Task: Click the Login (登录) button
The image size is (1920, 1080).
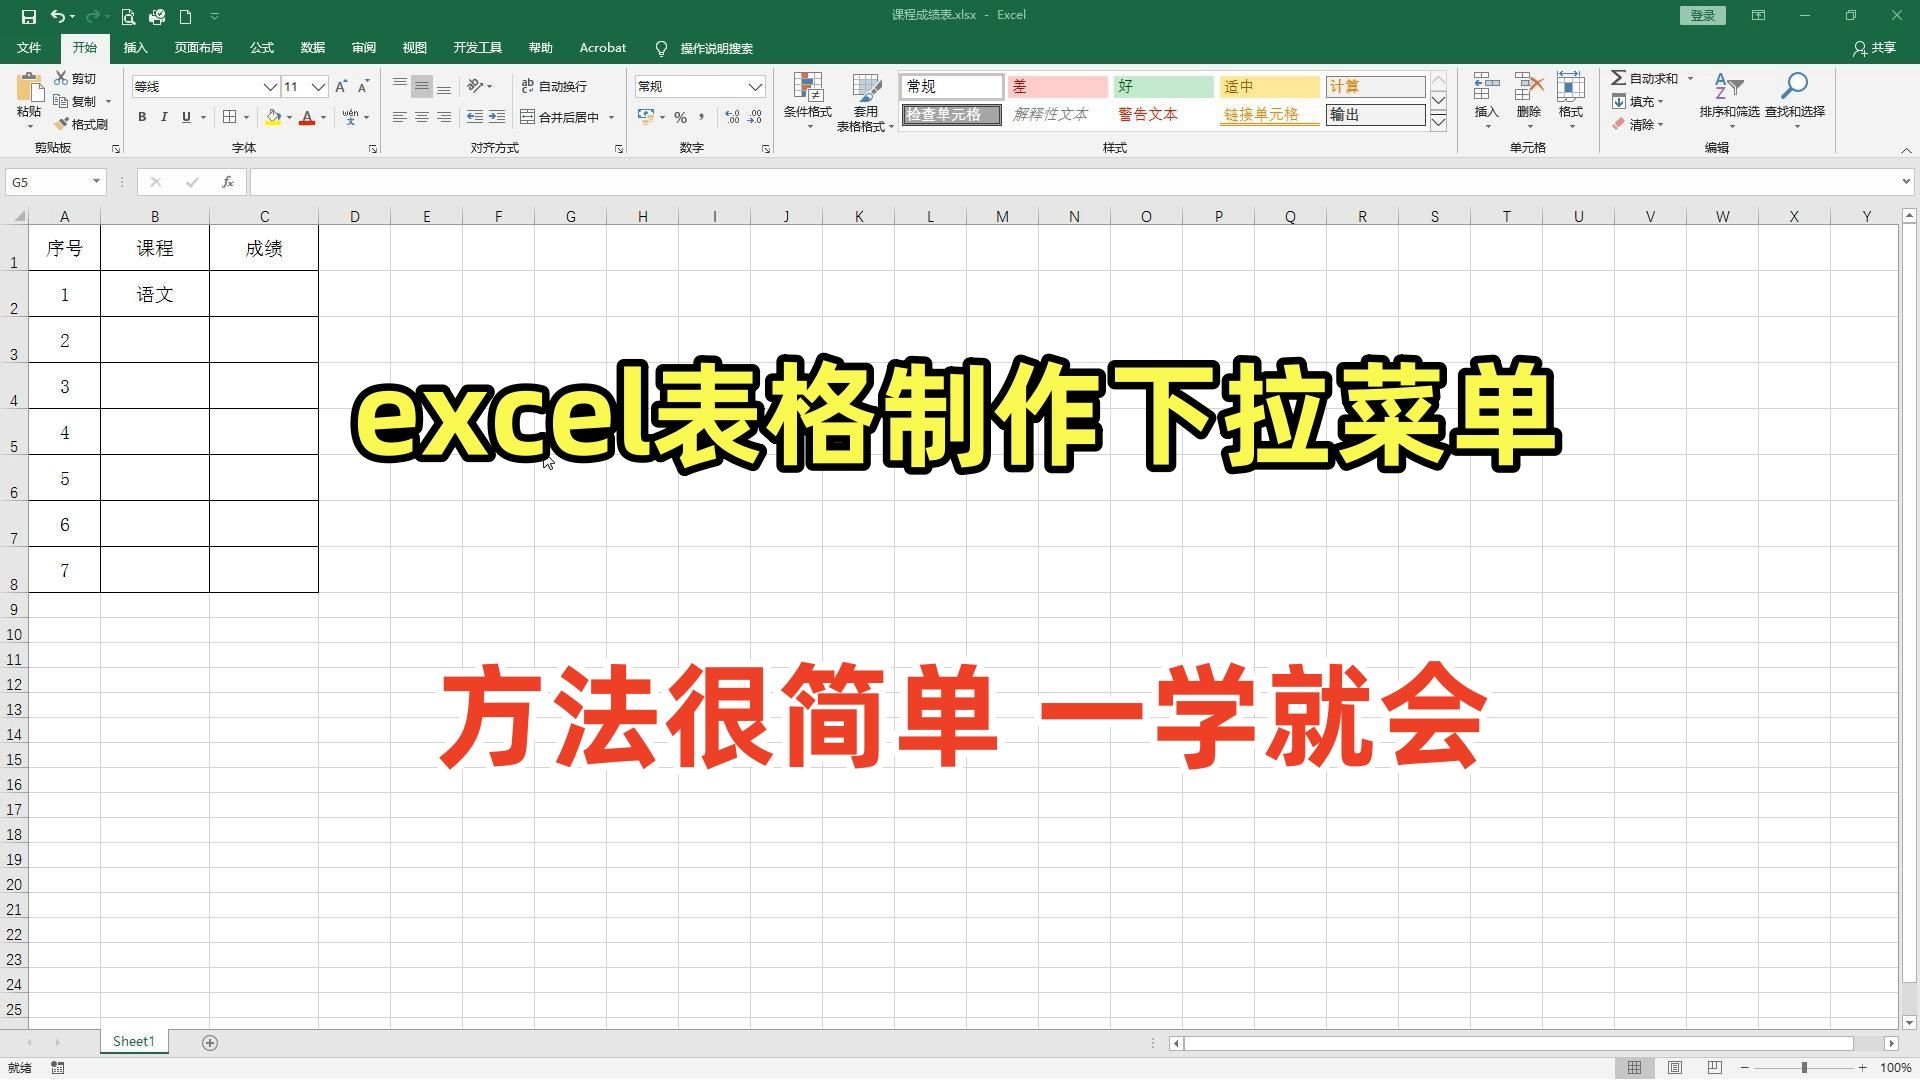Action: (1702, 15)
